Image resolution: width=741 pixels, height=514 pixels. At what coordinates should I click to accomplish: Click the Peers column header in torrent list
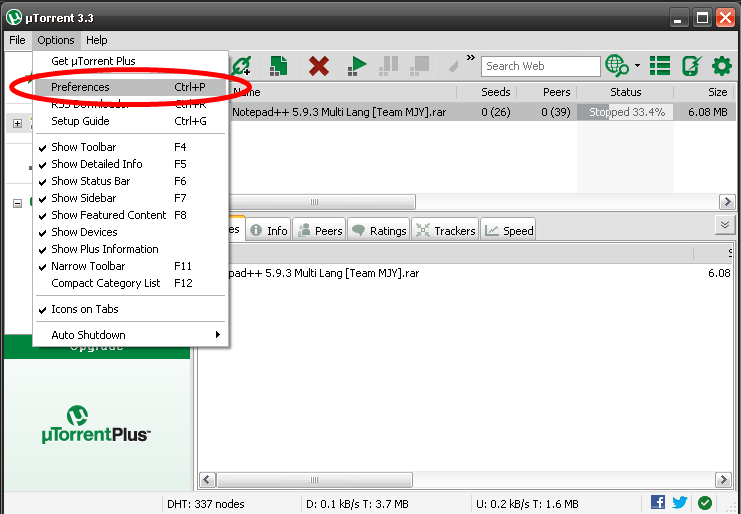547,93
